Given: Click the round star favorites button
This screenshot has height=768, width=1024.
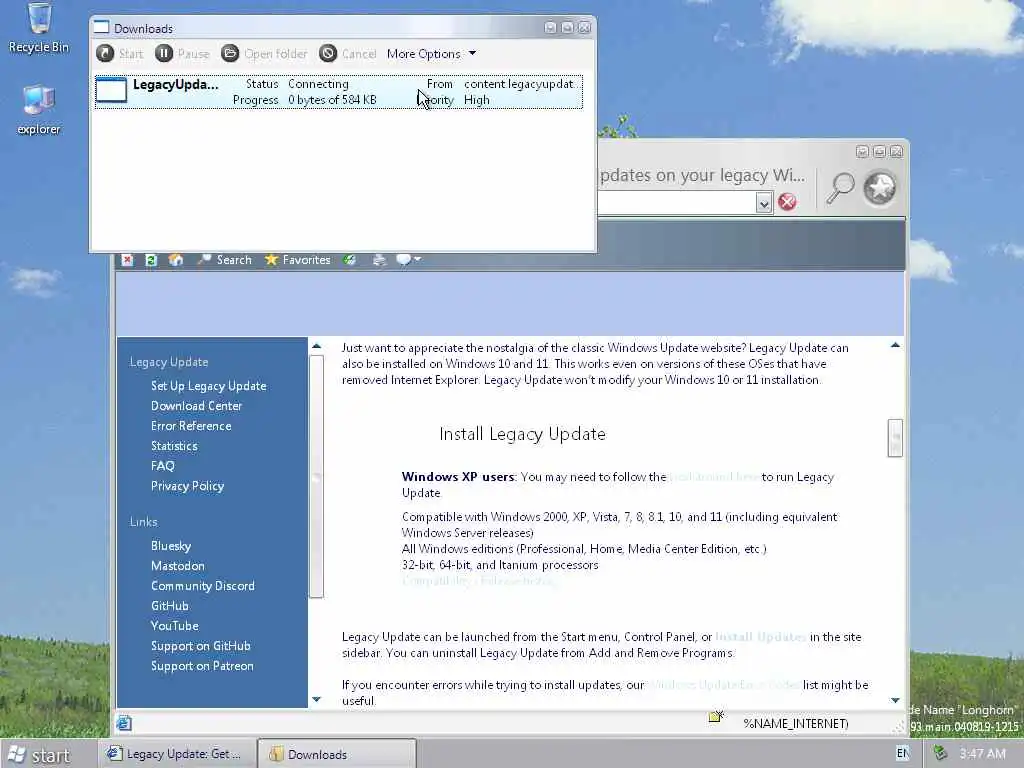Looking at the screenshot, I should pyautogui.click(x=880, y=188).
